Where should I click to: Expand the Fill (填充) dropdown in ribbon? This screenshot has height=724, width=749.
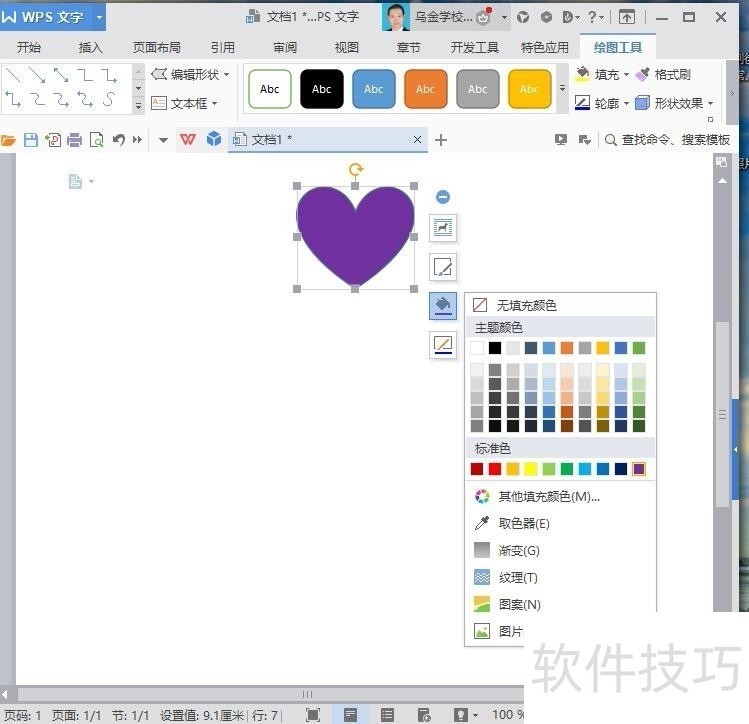[627, 75]
